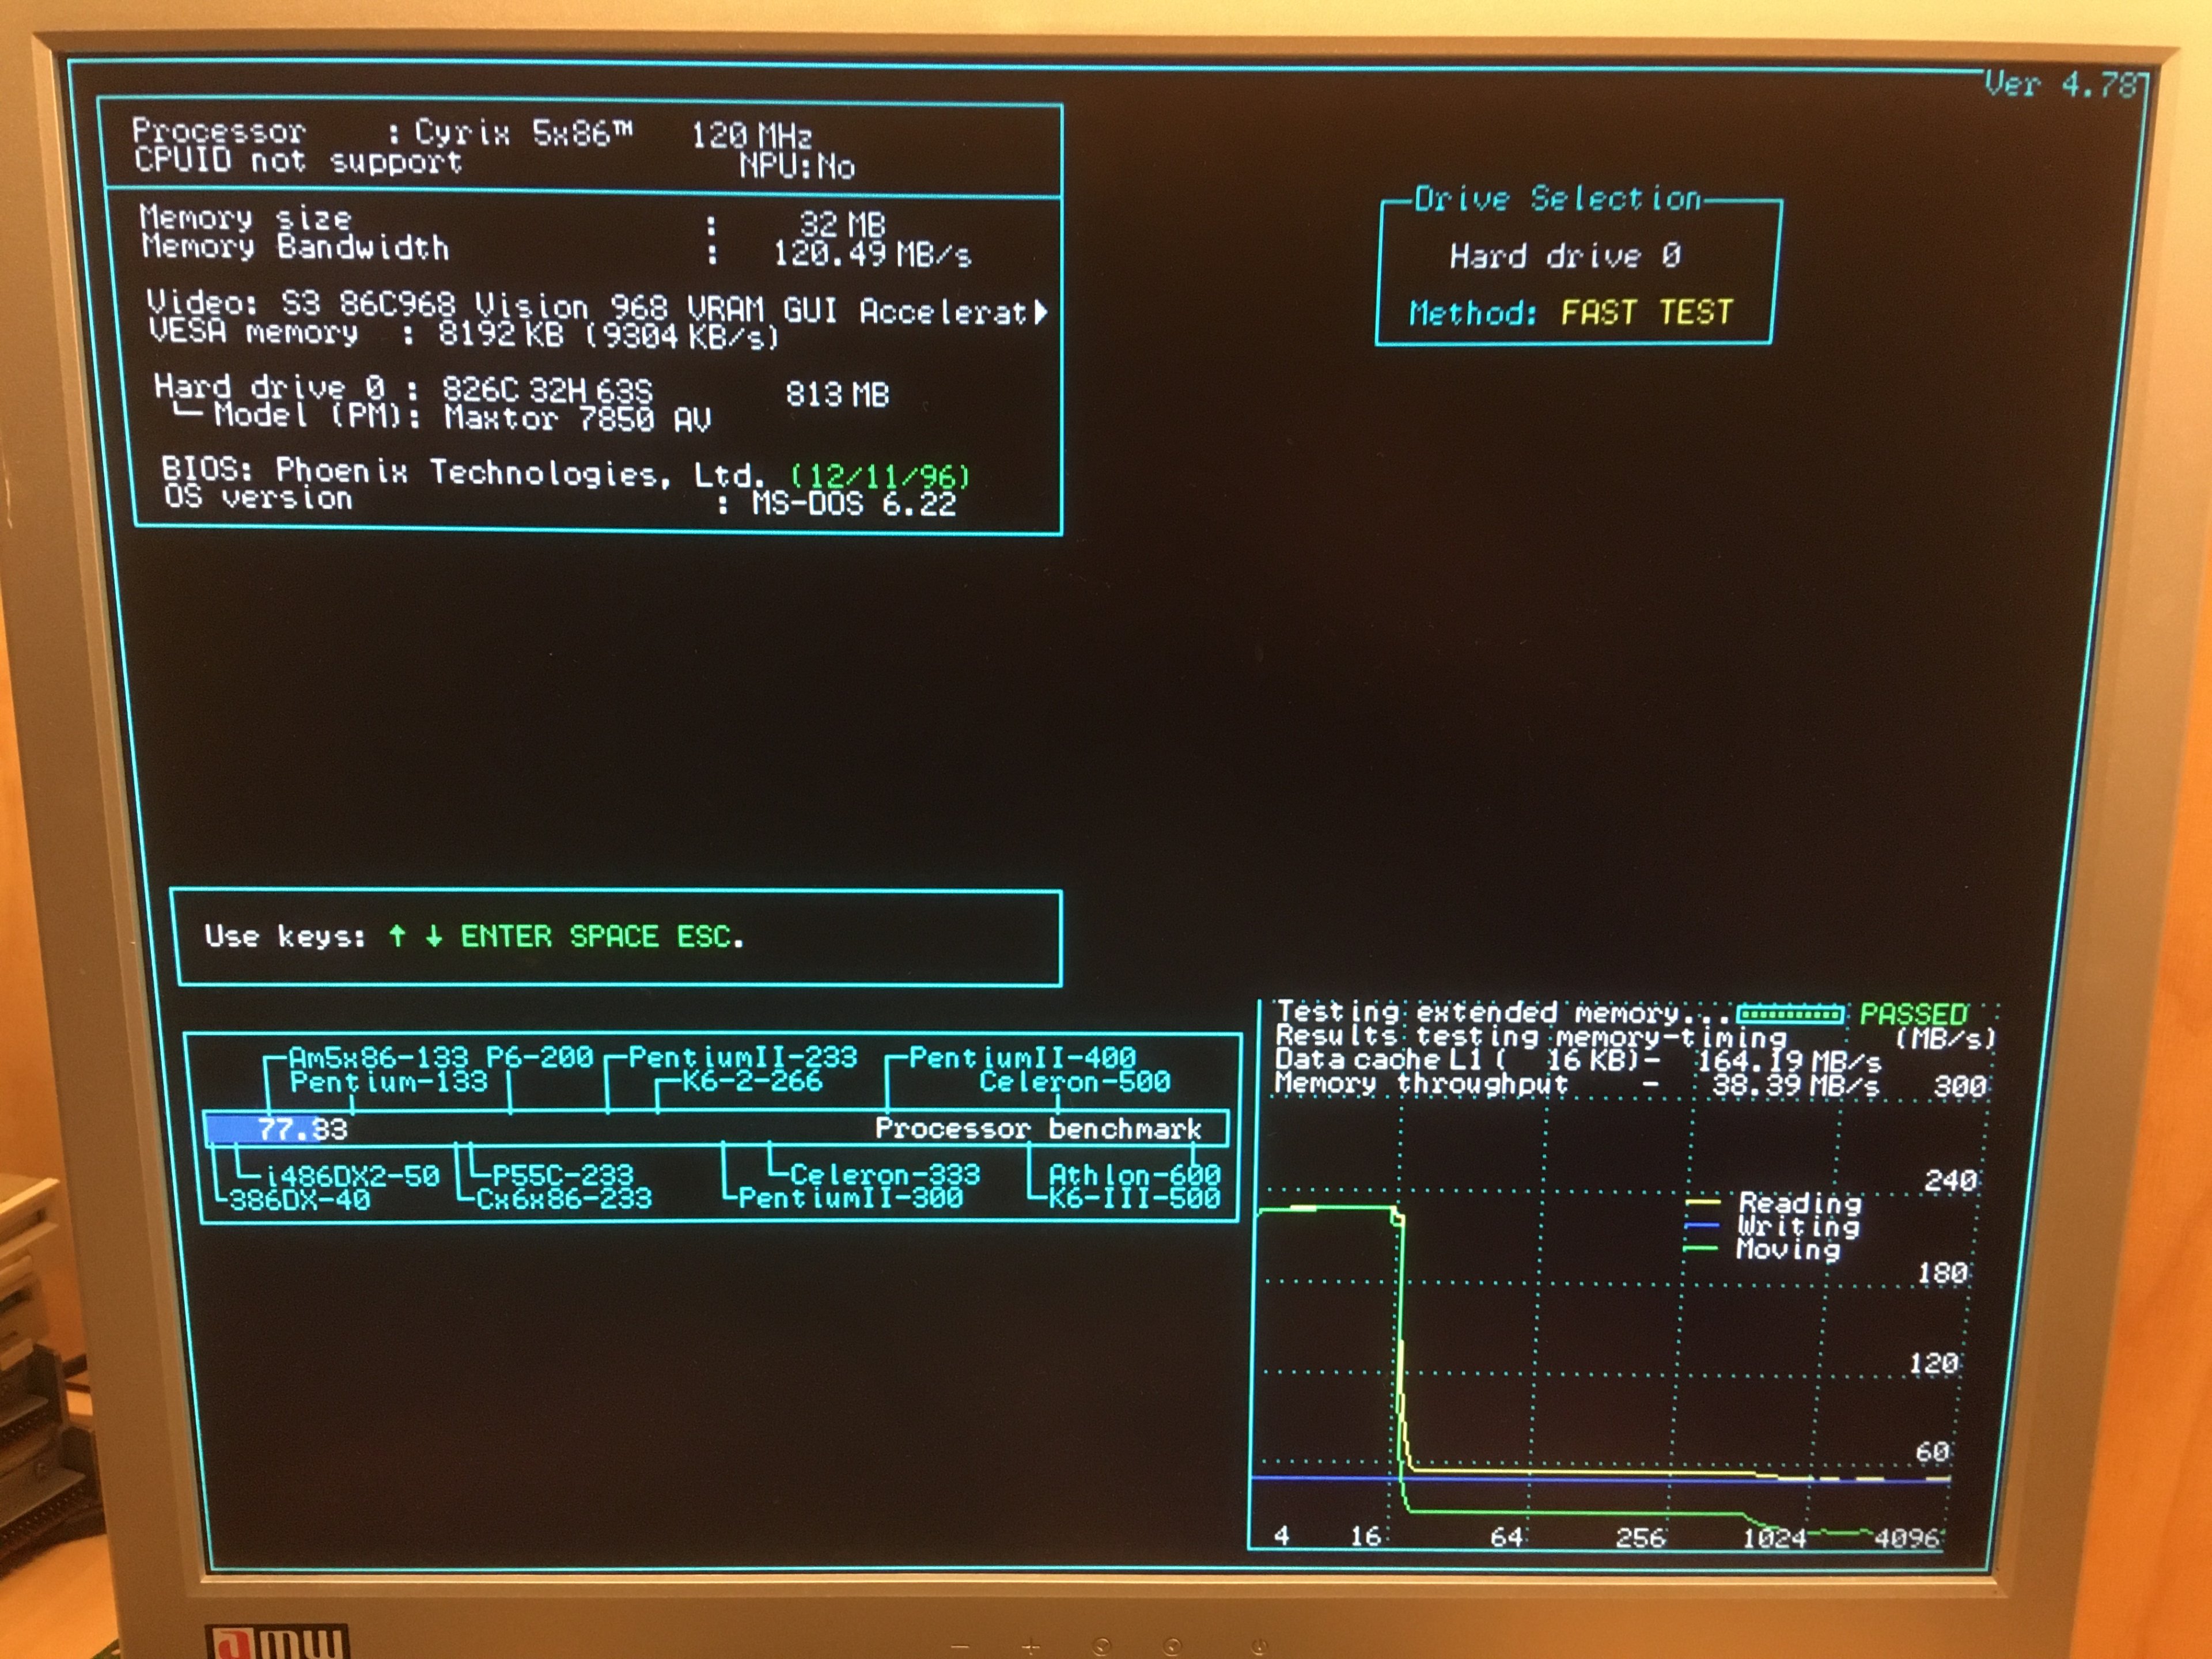The width and height of the screenshot is (2212, 1659).
Task: Click the green up arrow key hint
Action: pos(397,936)
